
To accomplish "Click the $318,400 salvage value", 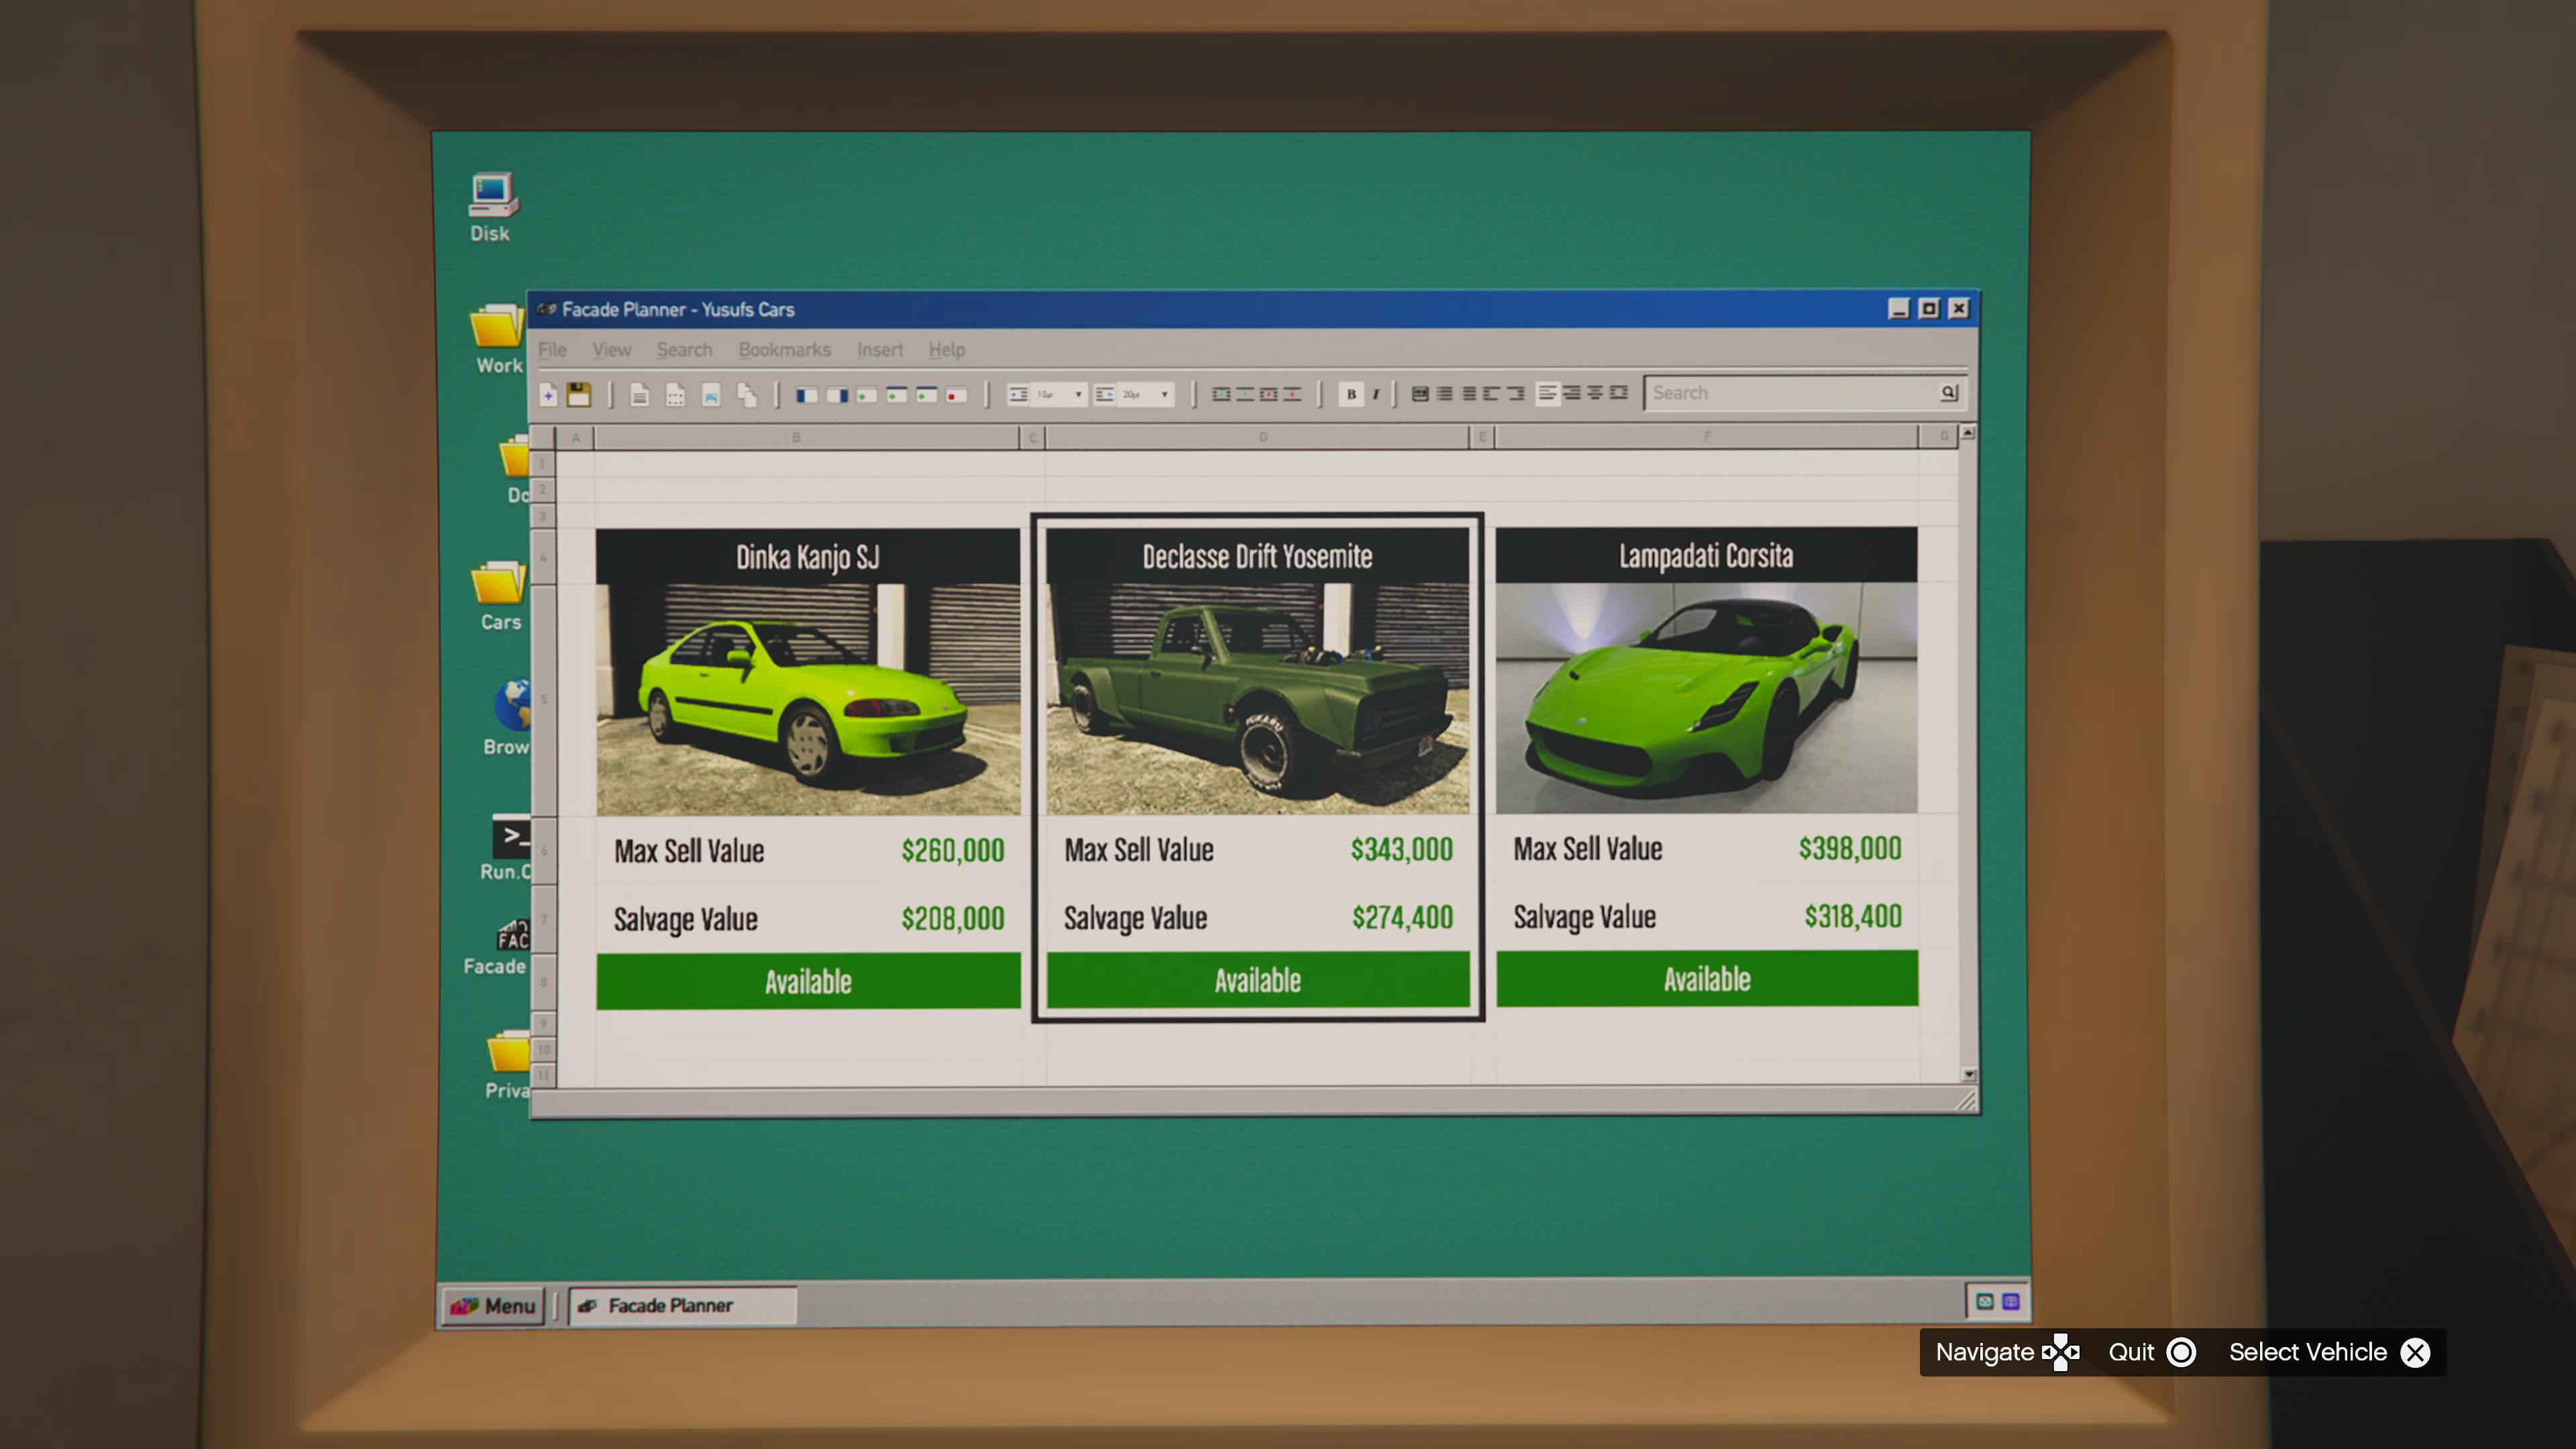I will 1853,916.
